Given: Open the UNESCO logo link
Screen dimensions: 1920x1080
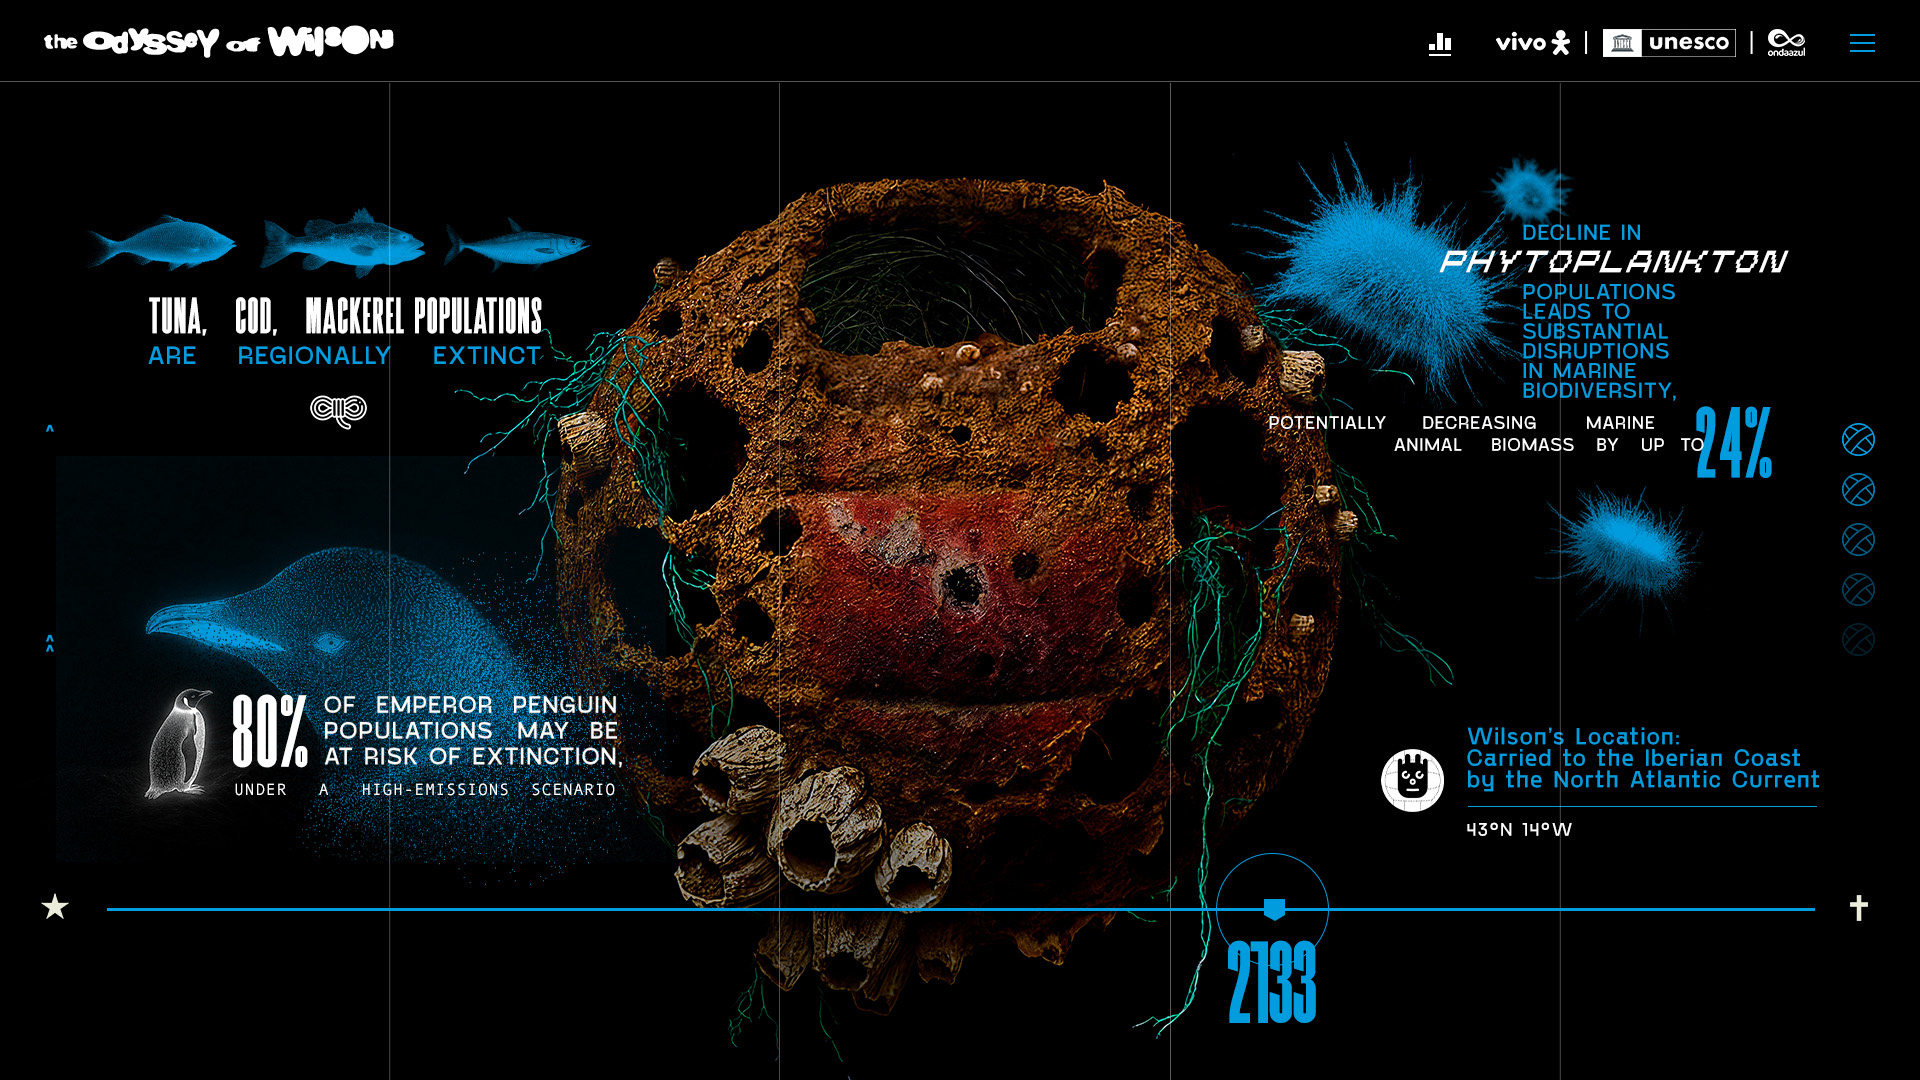Looking at the screenshot, I should [1668, 43].
